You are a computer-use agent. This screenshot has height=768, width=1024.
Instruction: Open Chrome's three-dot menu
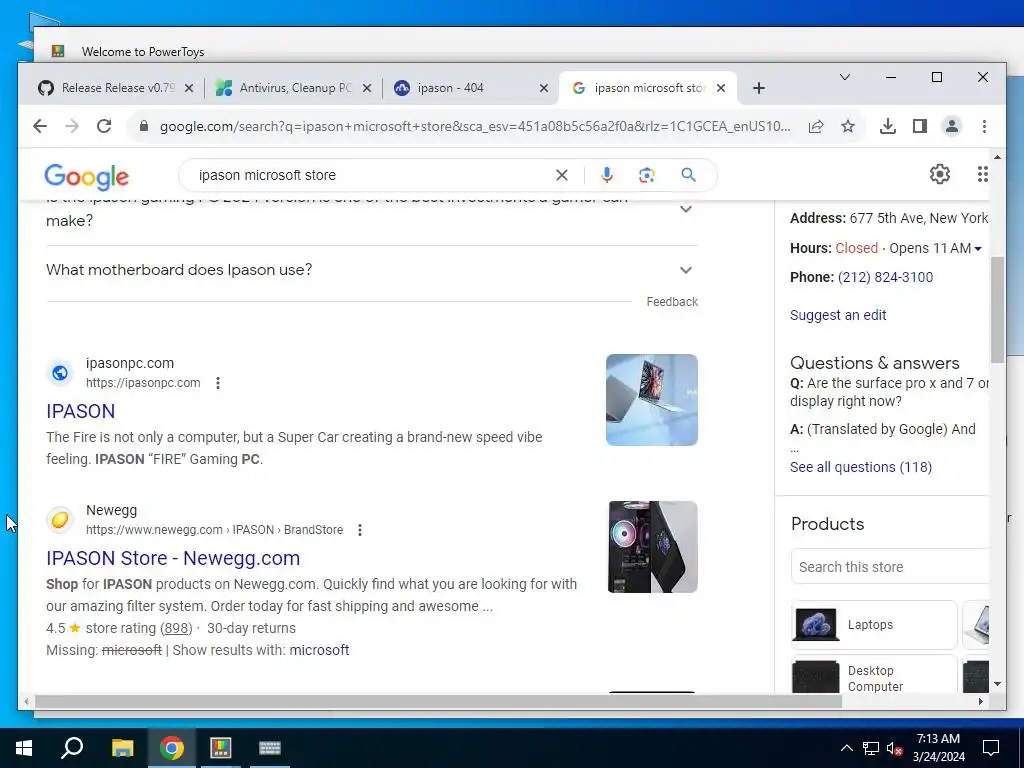pyautogui.click(x=984, y=126)
